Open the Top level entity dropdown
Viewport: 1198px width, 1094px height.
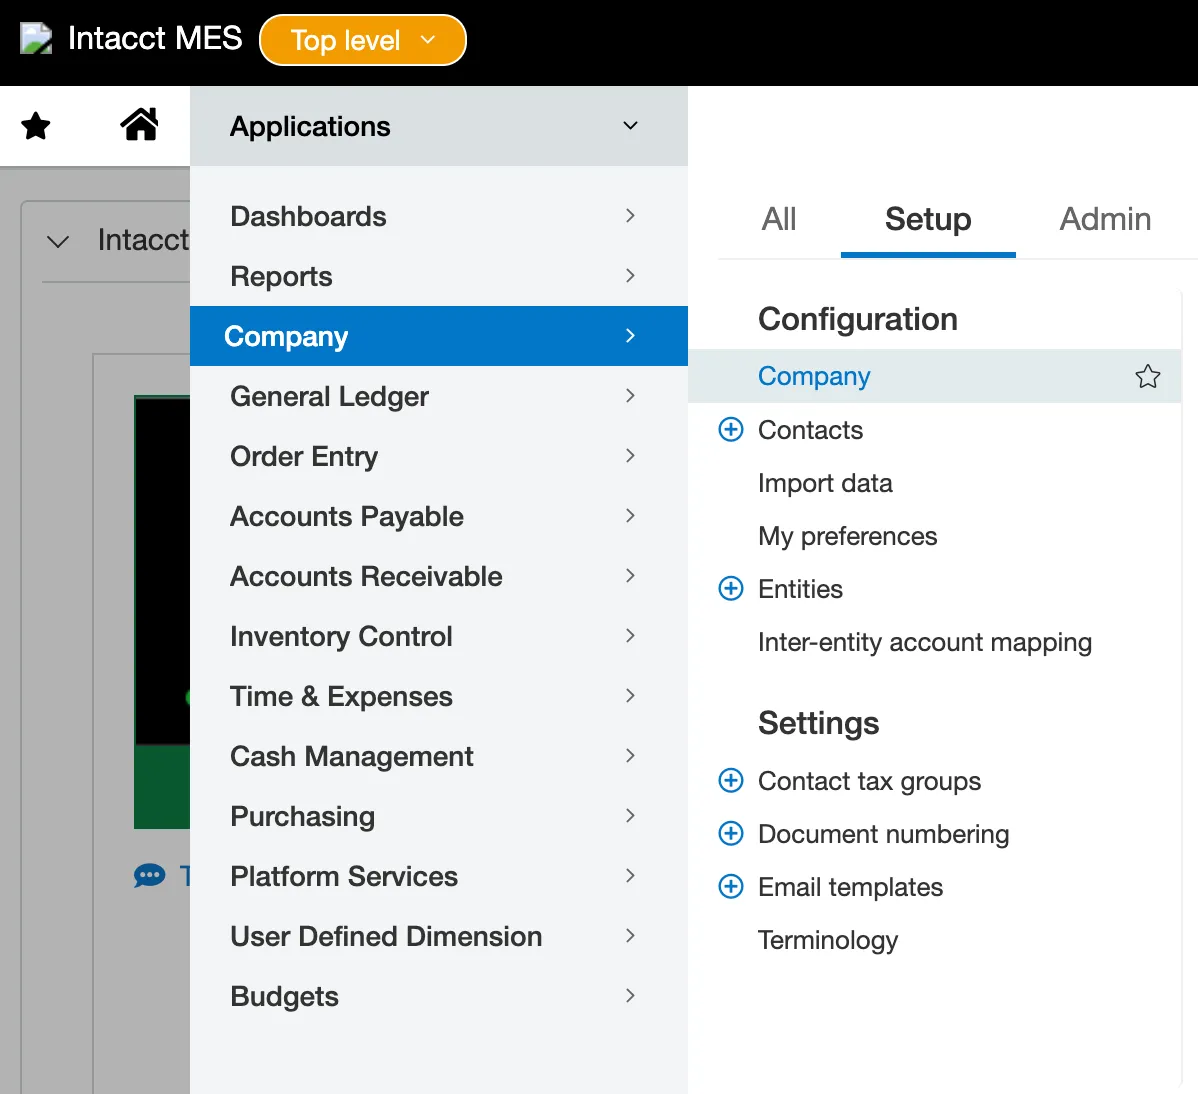363,40
